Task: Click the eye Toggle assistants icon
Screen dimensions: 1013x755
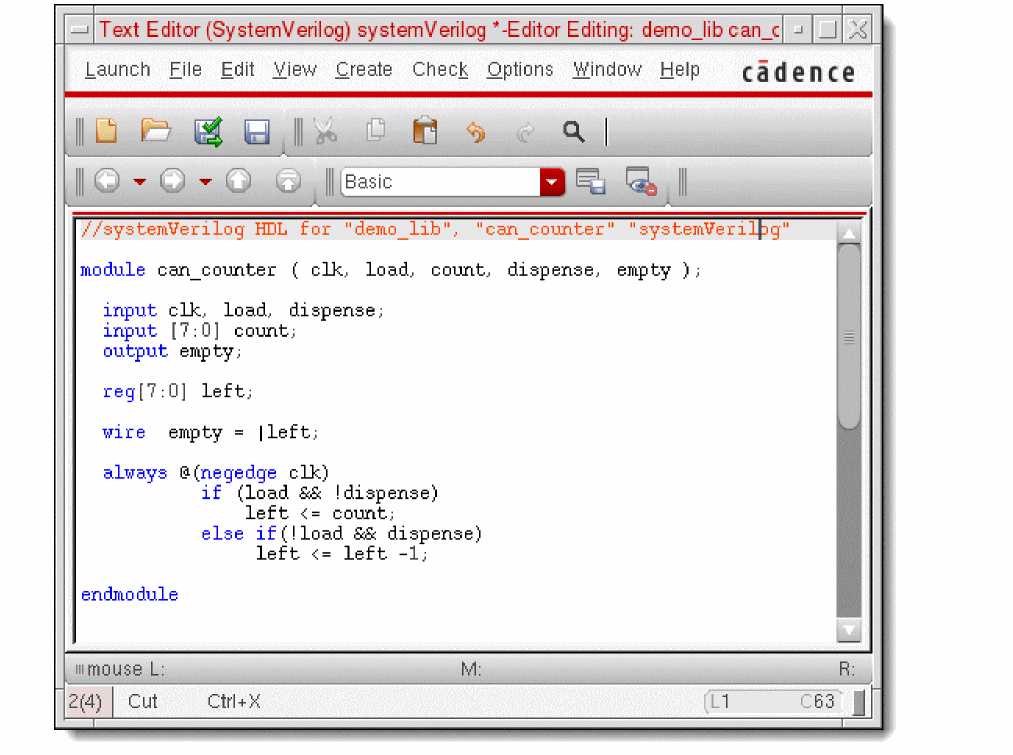Action: (x=641, y=181)
